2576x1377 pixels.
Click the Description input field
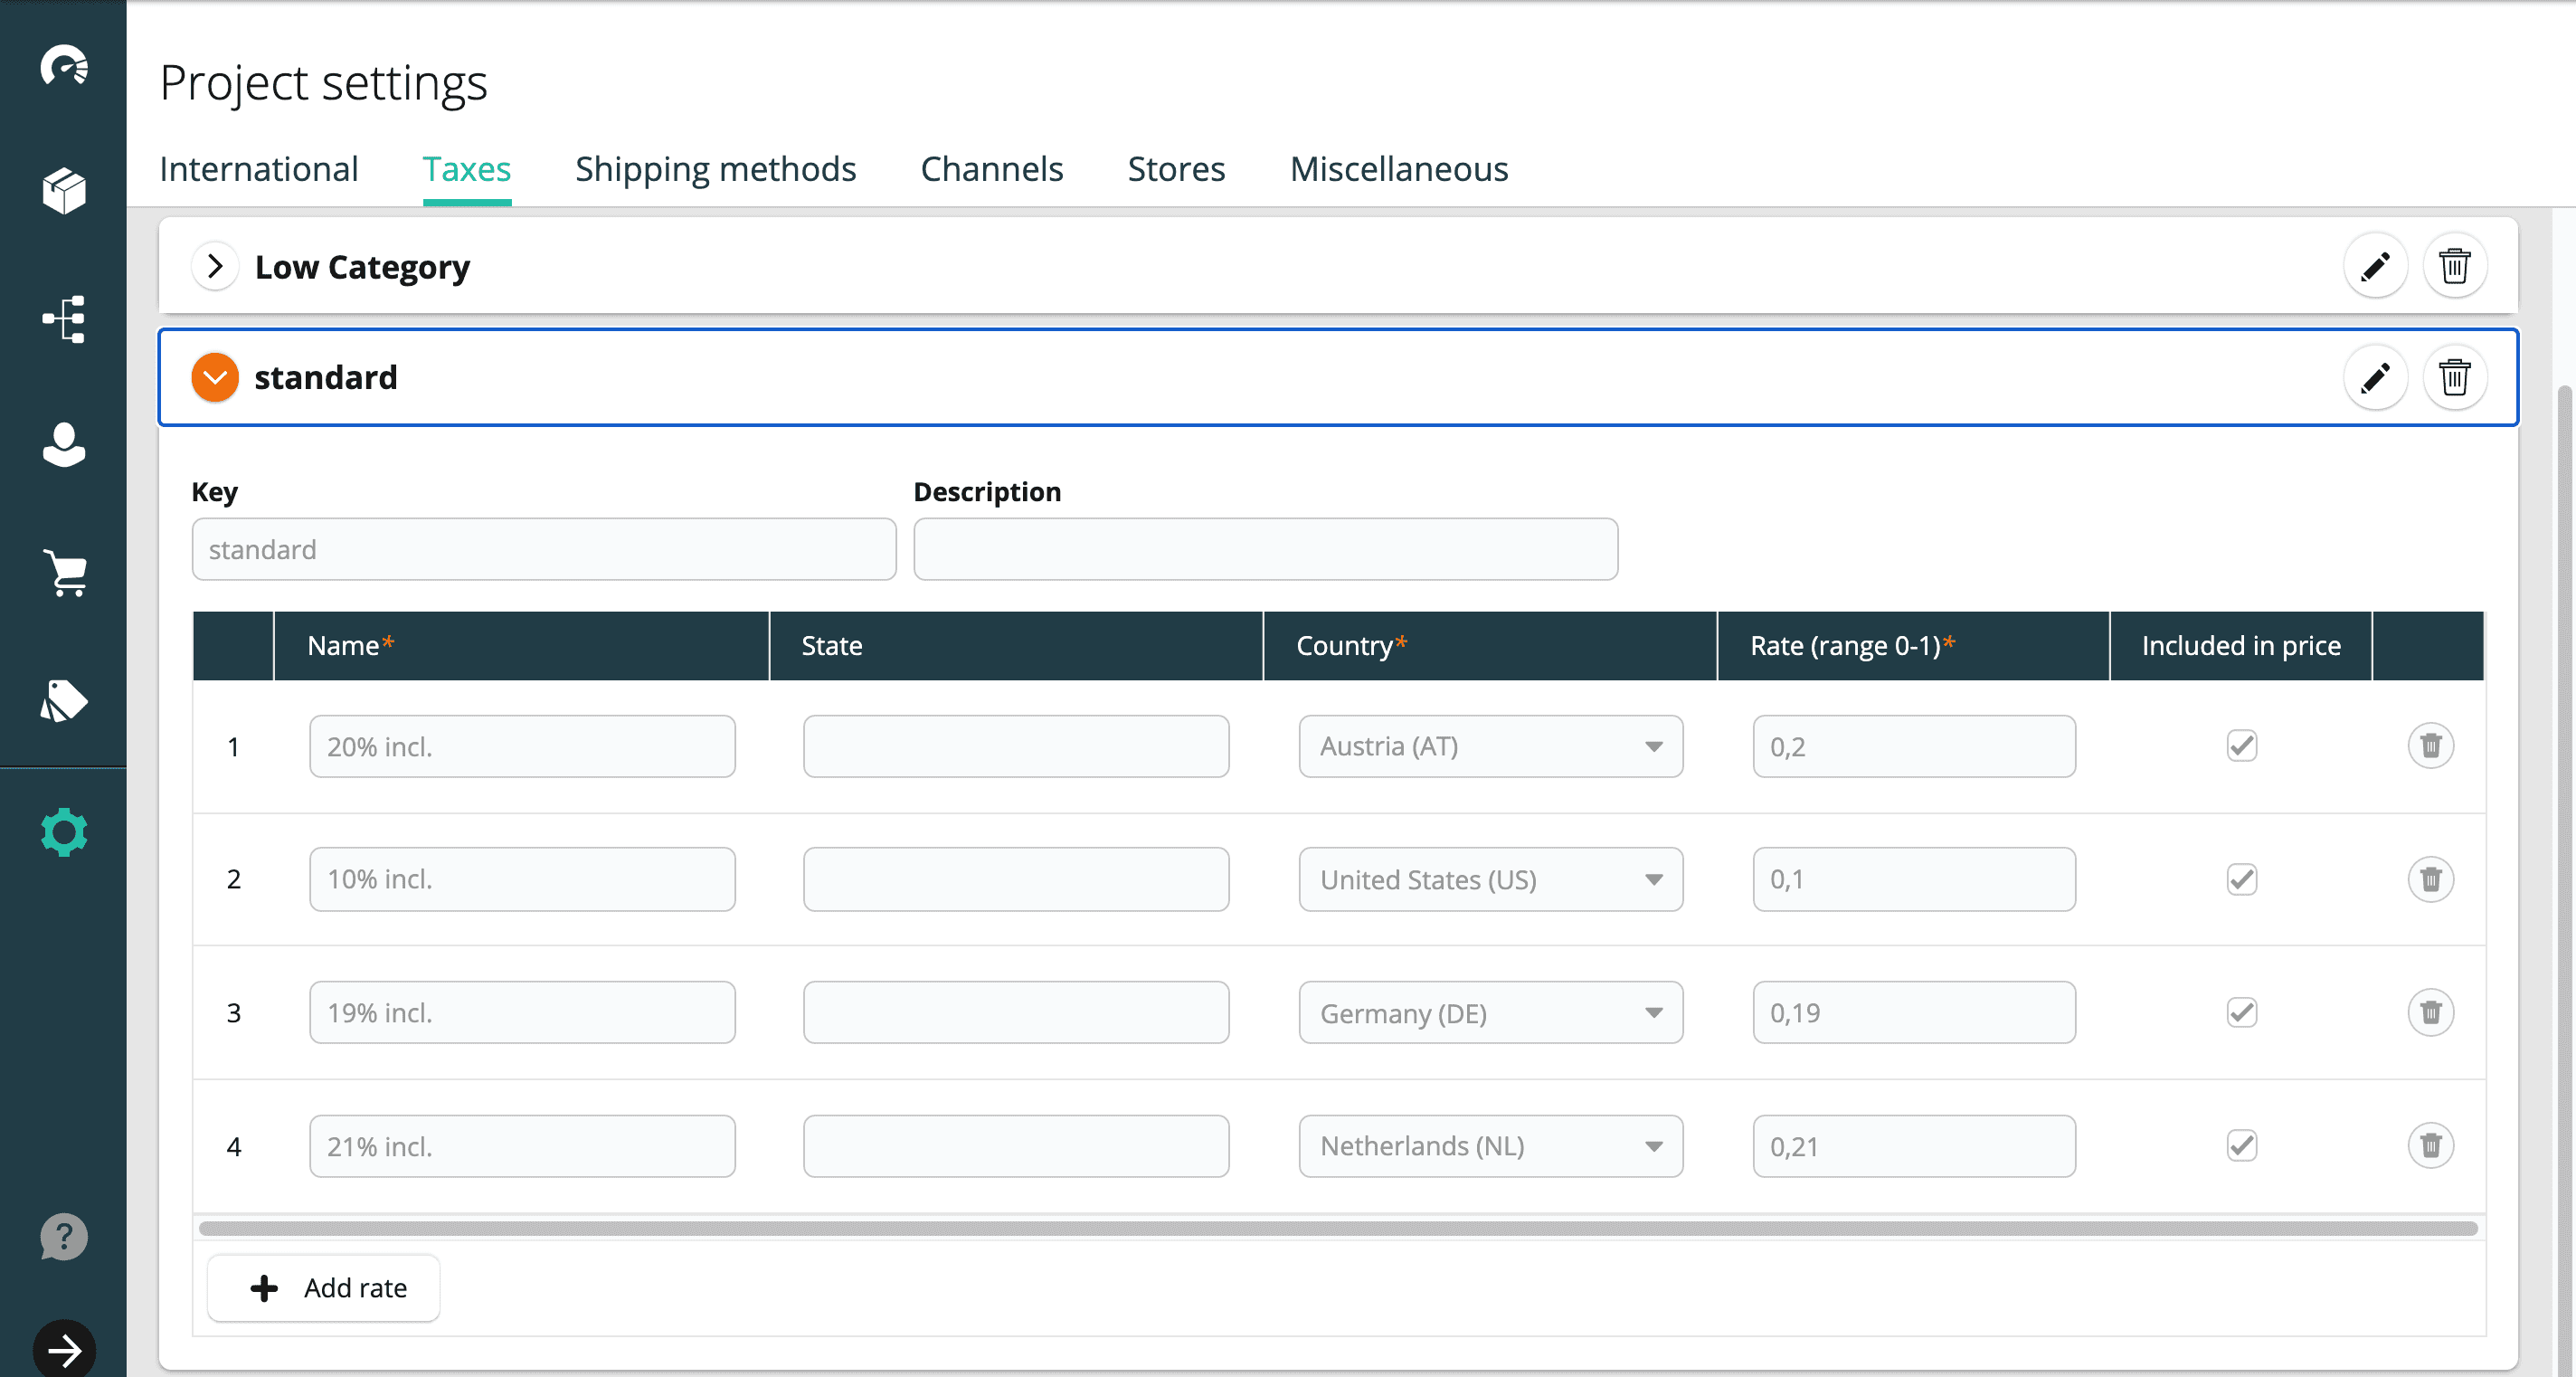pyautogui.click(x=1265, y=549)
